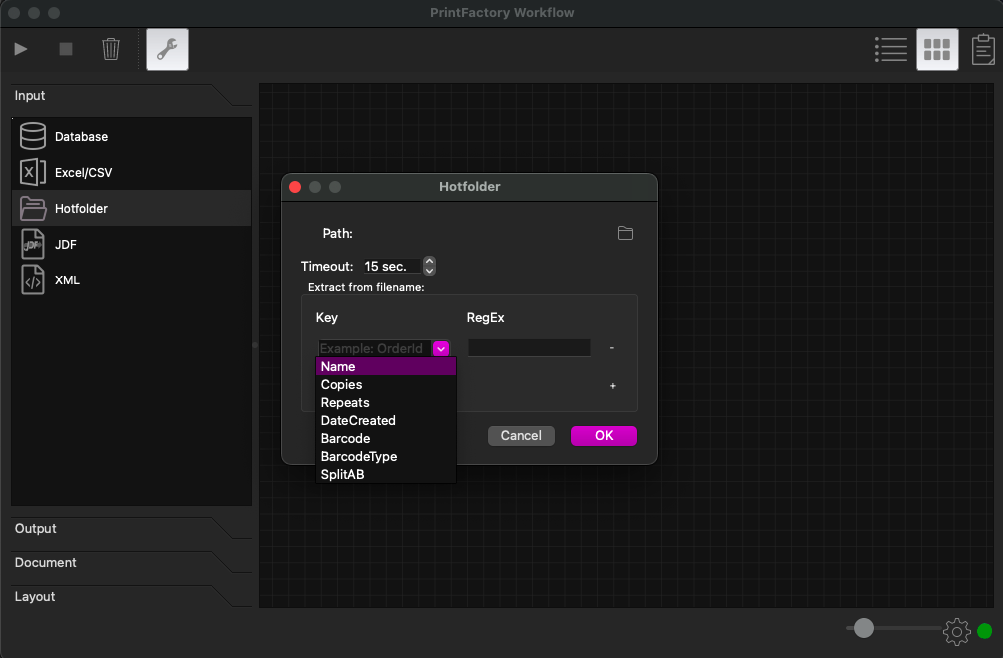Open the clipboard notes icon
The image size is (1003, 658).
coord(983,49)
